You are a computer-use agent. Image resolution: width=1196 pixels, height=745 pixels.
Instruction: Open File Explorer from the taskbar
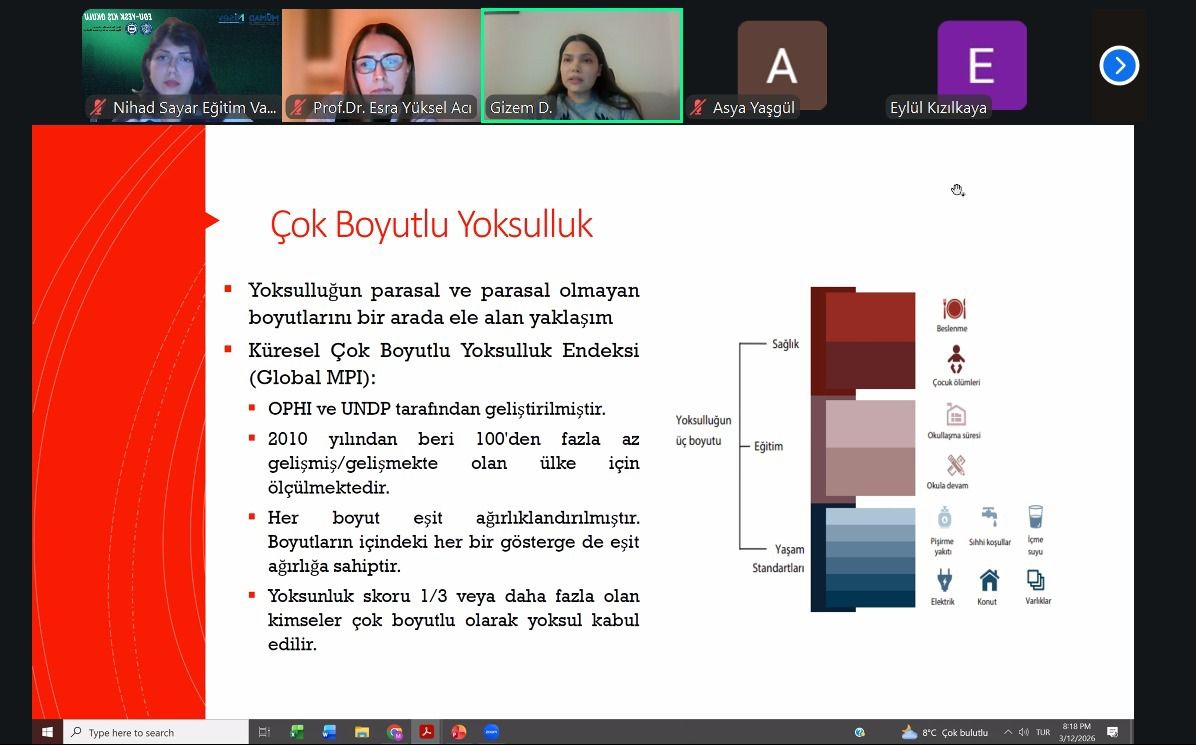pos(360,731)
